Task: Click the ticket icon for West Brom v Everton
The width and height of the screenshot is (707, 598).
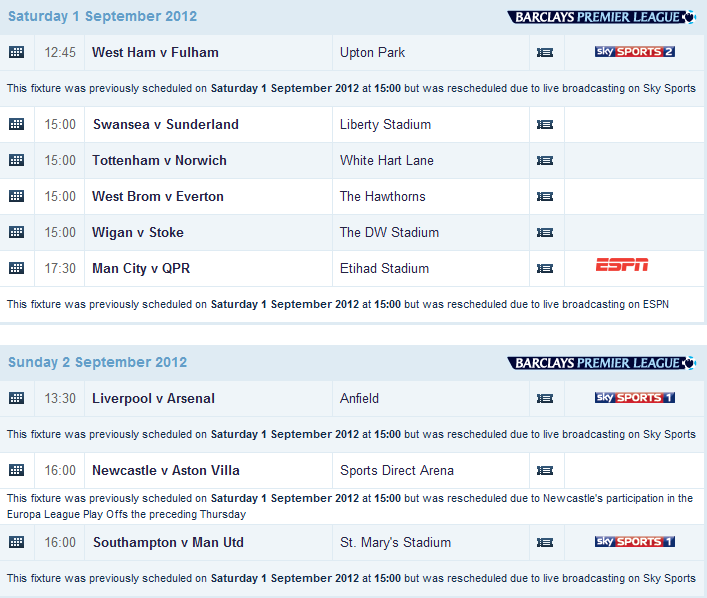Action: coord(545,196)
